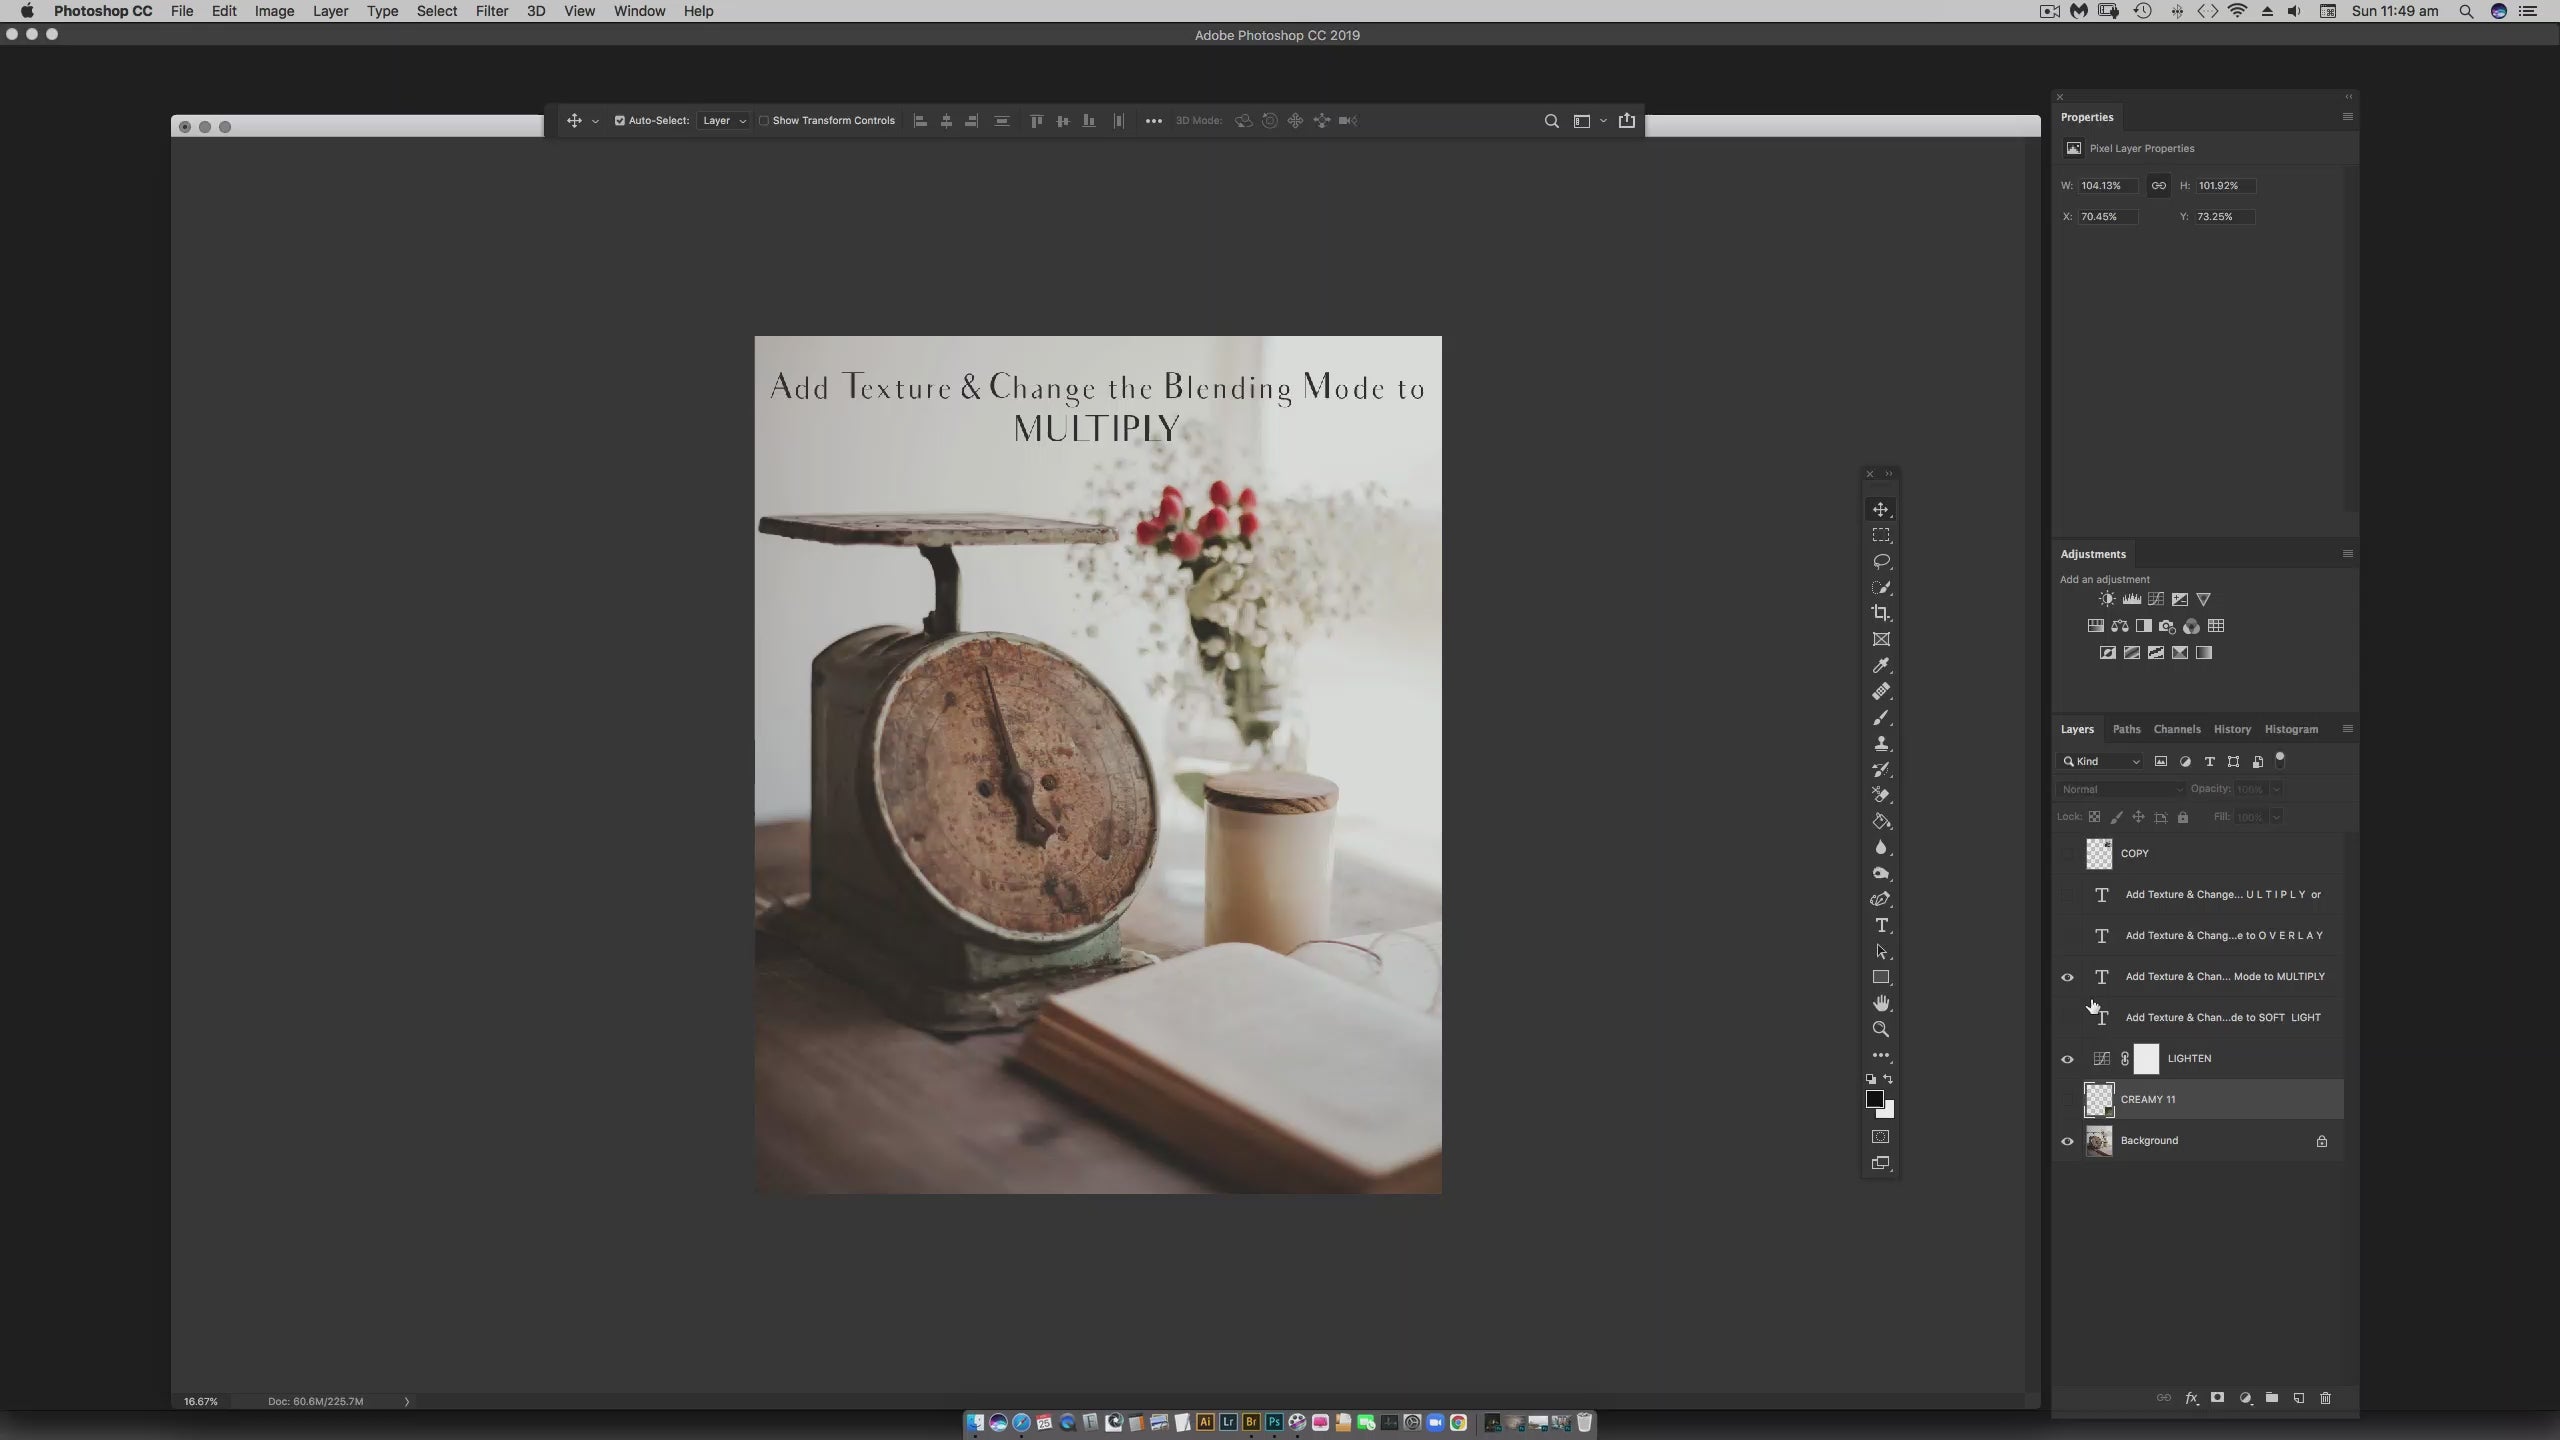
Task: Open the Auto-Select Layer dropdown
Action: tap(724, 121)
